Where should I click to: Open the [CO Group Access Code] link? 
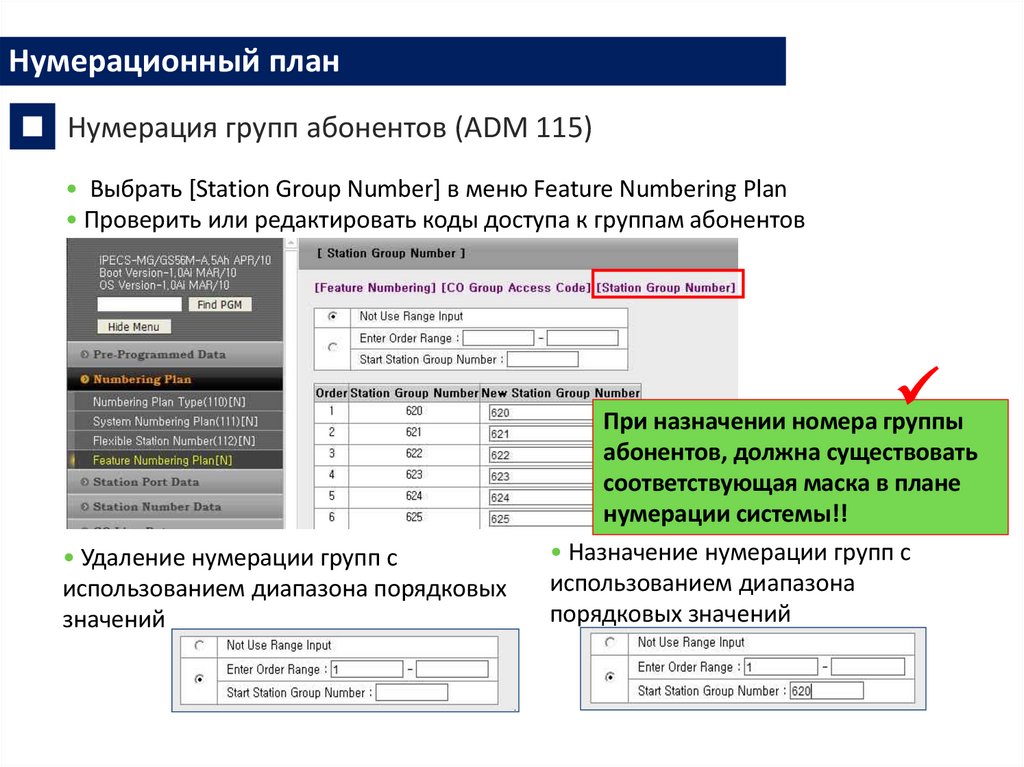pos(516,287)
